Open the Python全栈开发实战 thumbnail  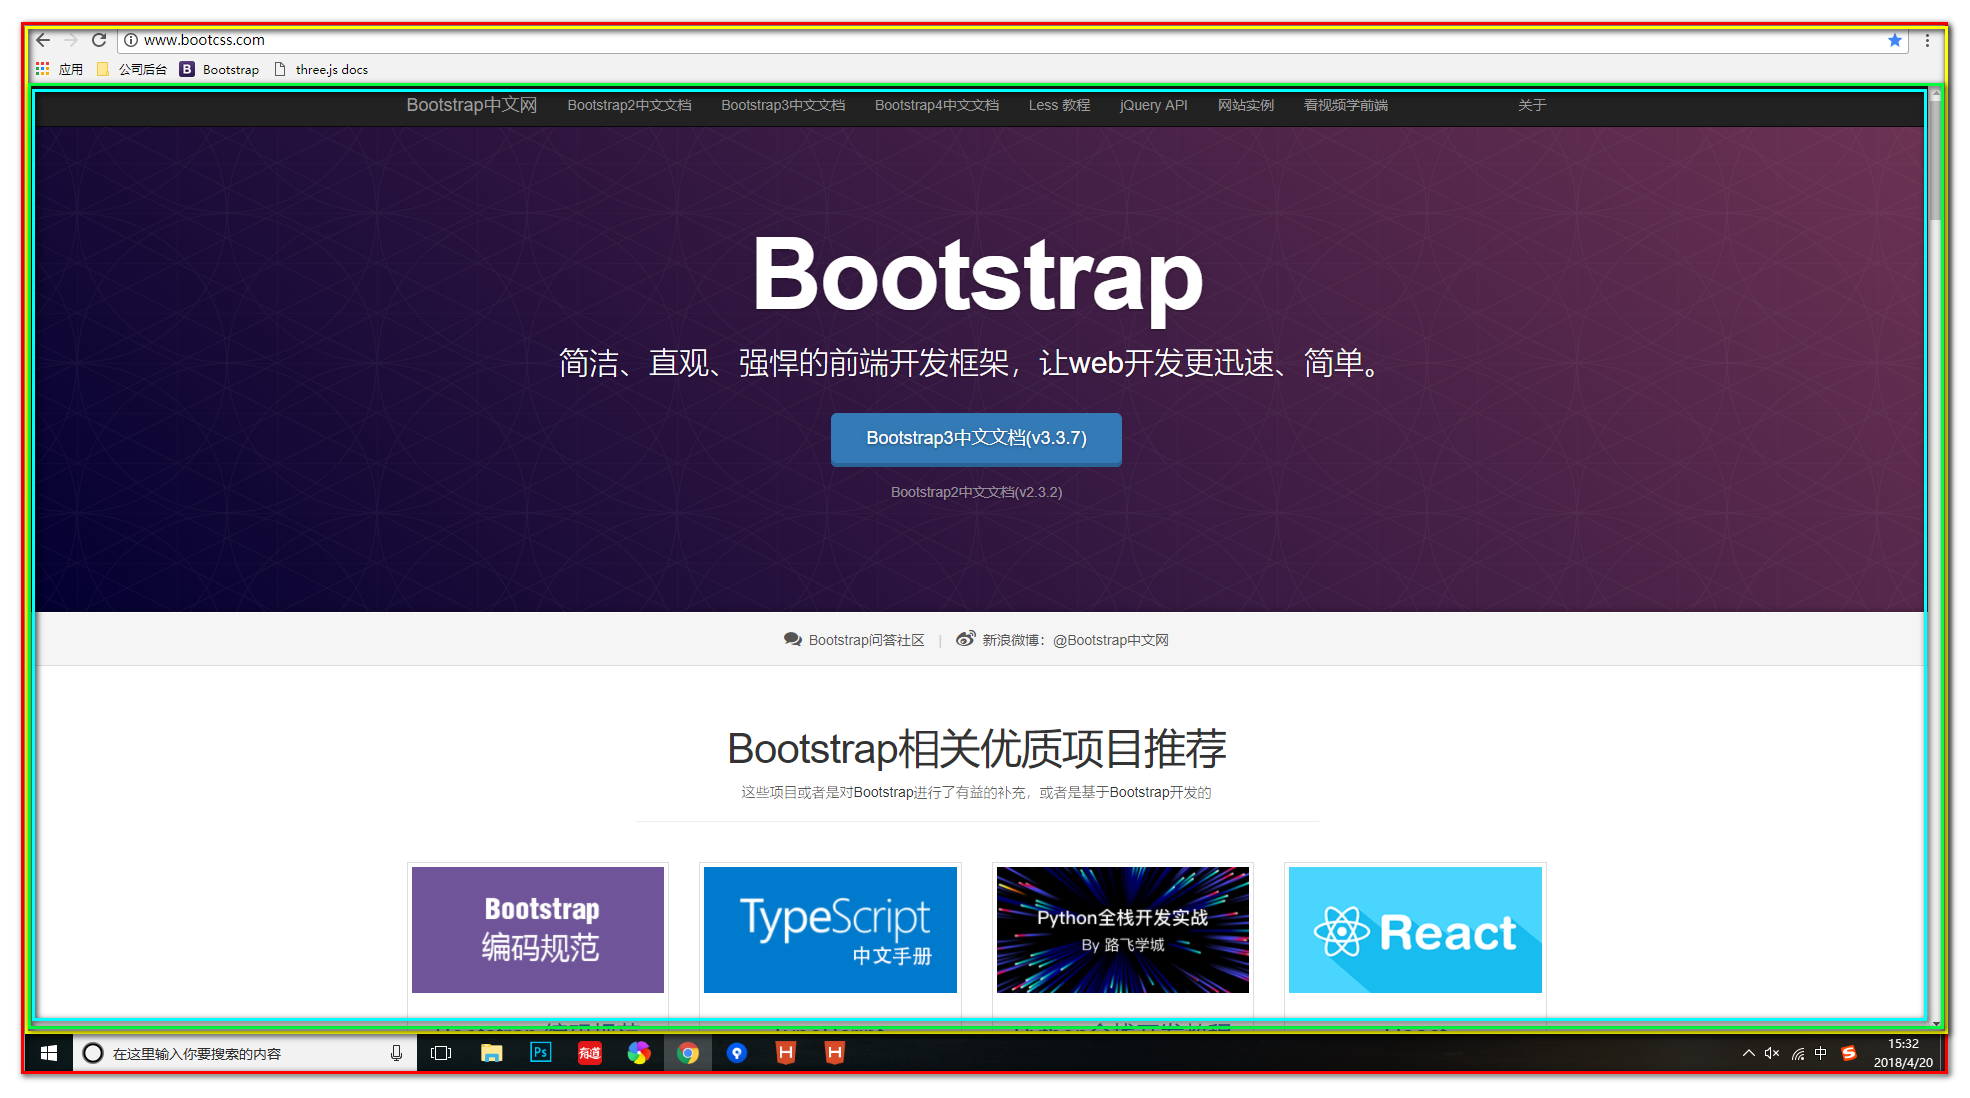(1123, 930)
